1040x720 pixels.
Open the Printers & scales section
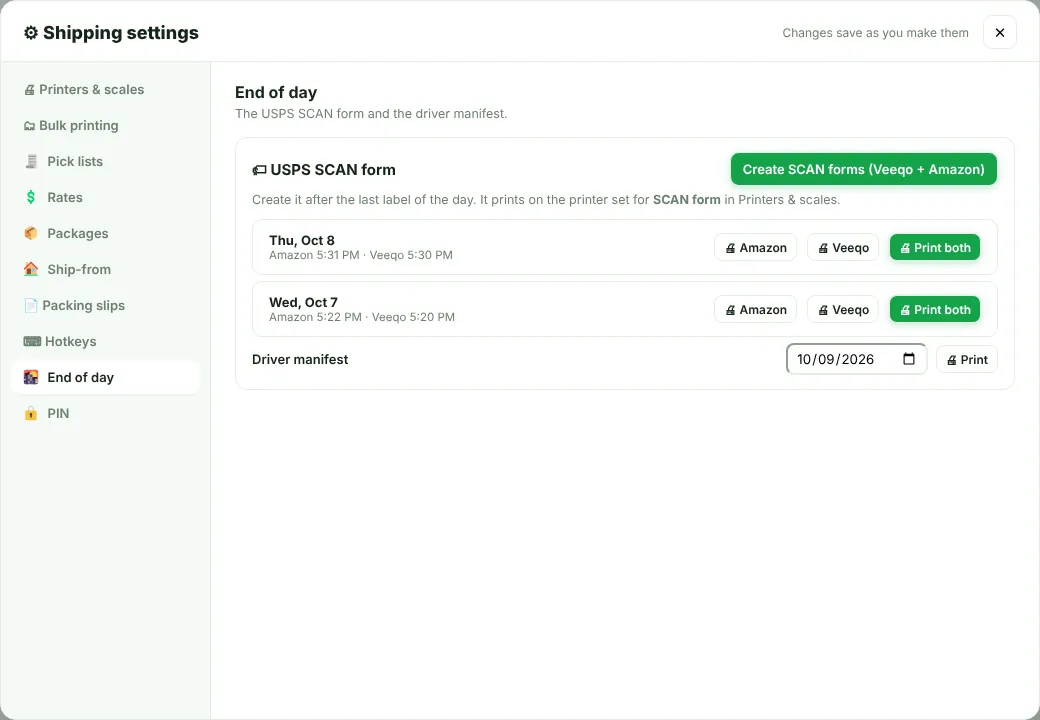105,90
